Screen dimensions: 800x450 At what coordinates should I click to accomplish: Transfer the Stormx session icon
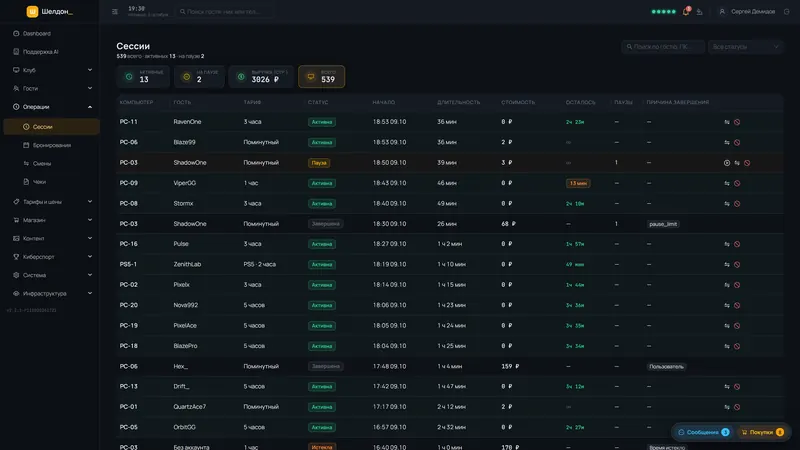(727, 204)
